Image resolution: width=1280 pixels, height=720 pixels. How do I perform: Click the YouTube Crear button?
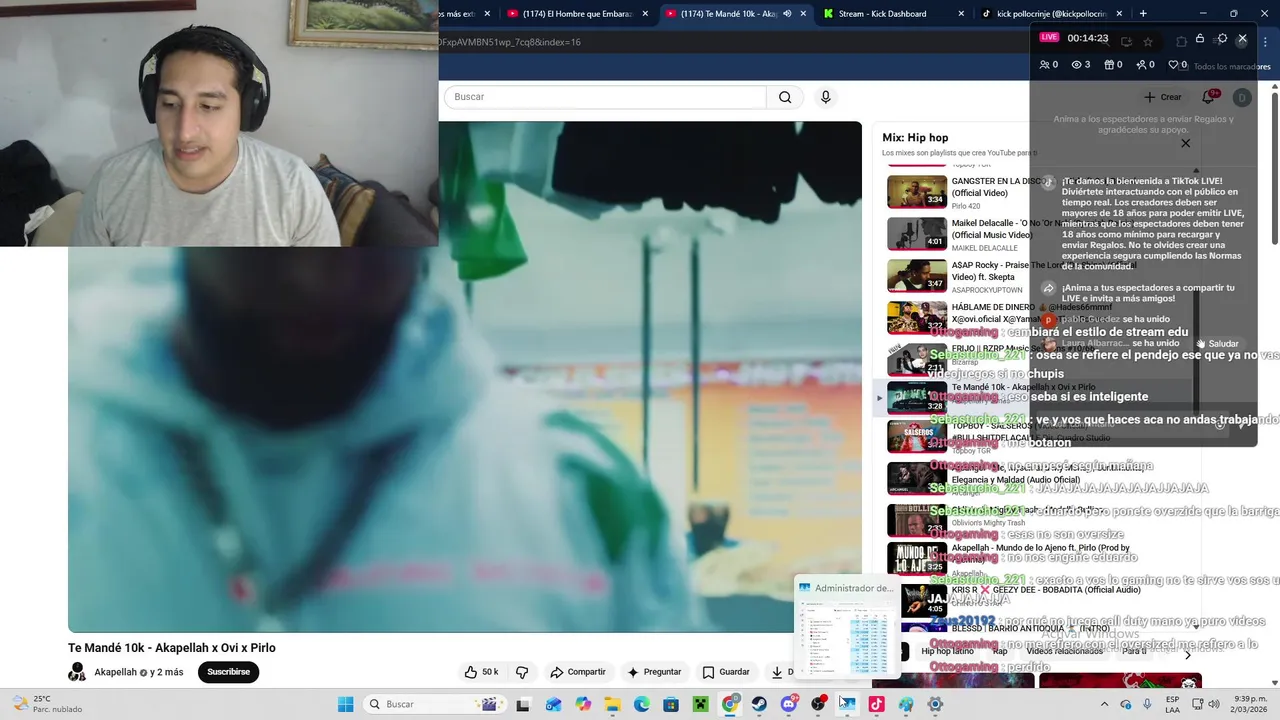[x=1163, y=97]
